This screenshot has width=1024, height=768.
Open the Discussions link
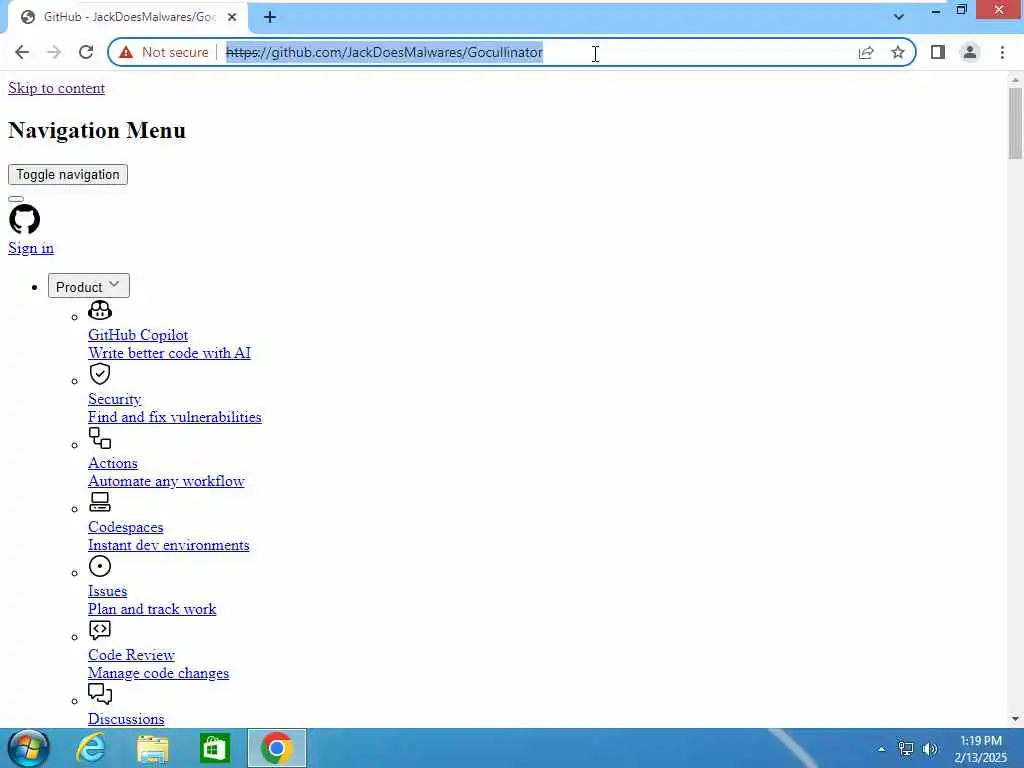126,719
